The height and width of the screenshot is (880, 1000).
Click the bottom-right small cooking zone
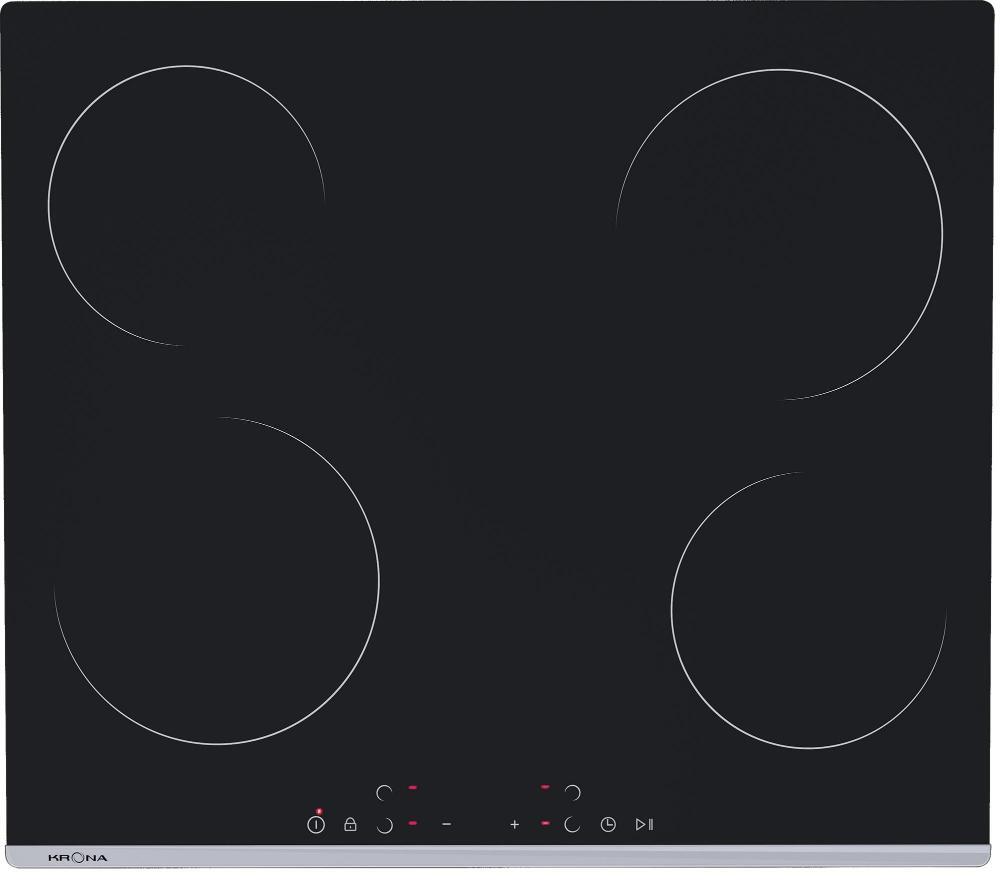pyautogui.click(x=808, y=610)
